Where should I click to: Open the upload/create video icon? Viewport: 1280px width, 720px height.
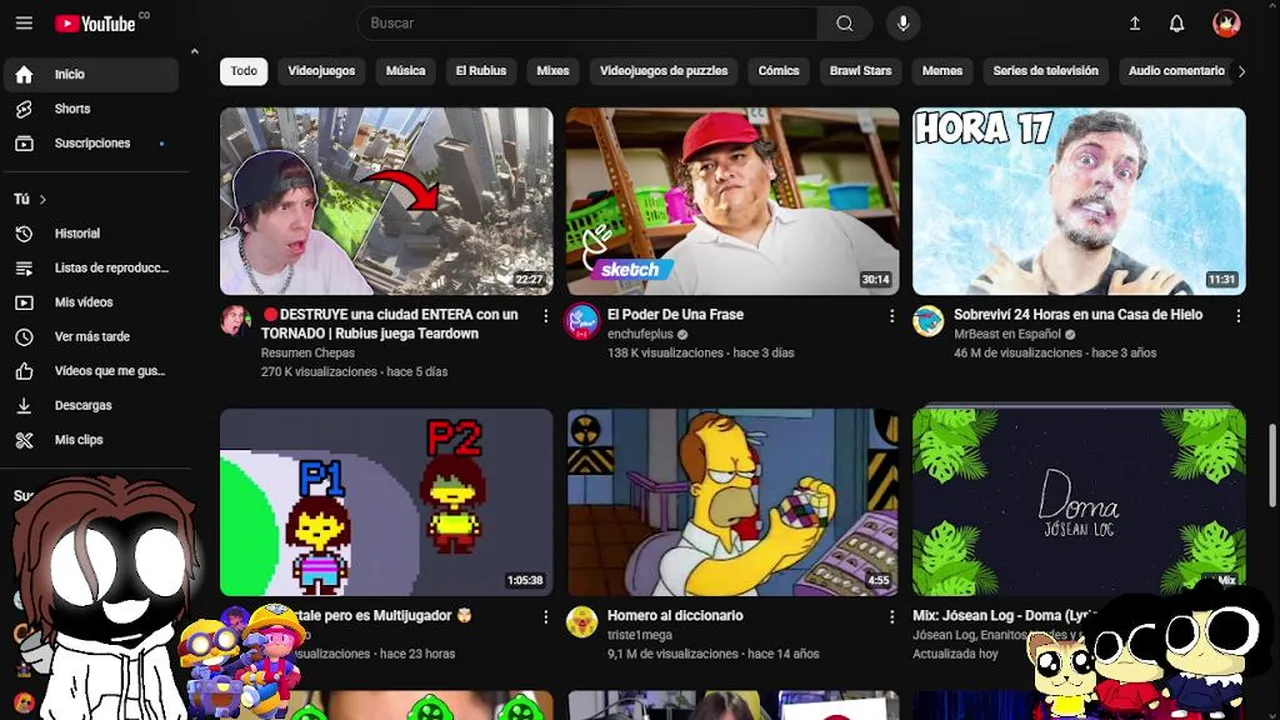pyautogui.click(x=1135, y=23)
